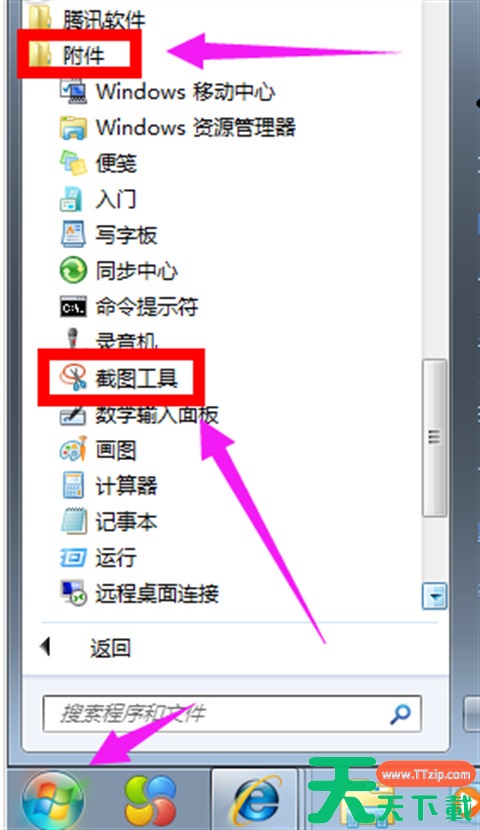Open the 截图工具 snipping tool icon
This screenshot has height=830, width=480.
click(x=73, y=377)
